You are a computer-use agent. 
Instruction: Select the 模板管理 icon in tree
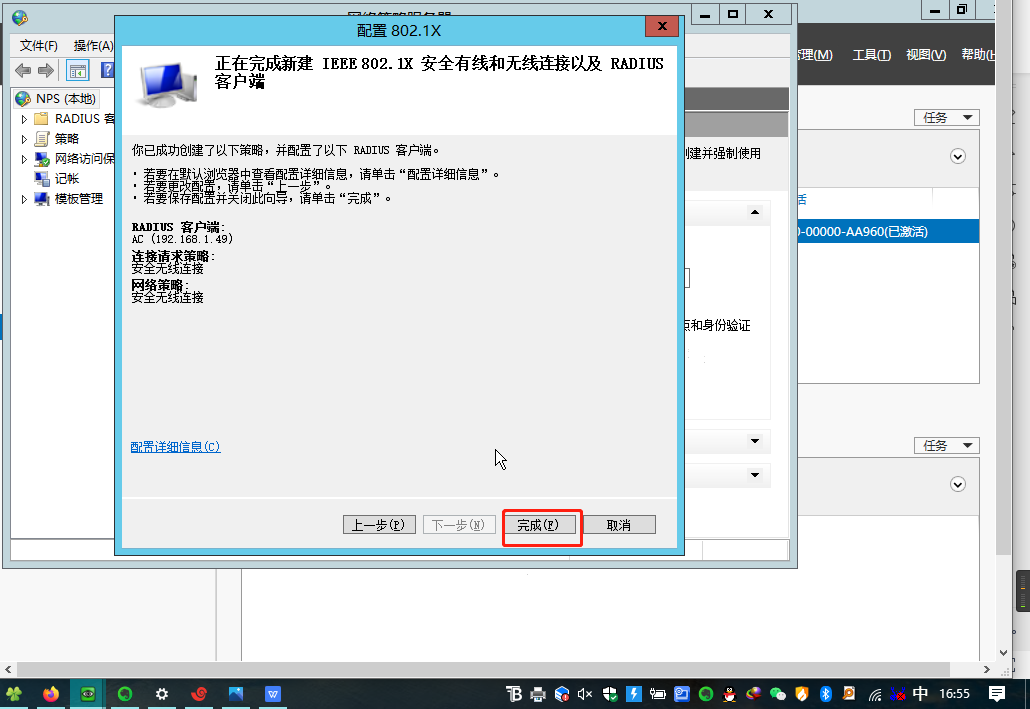pos(42,198)
